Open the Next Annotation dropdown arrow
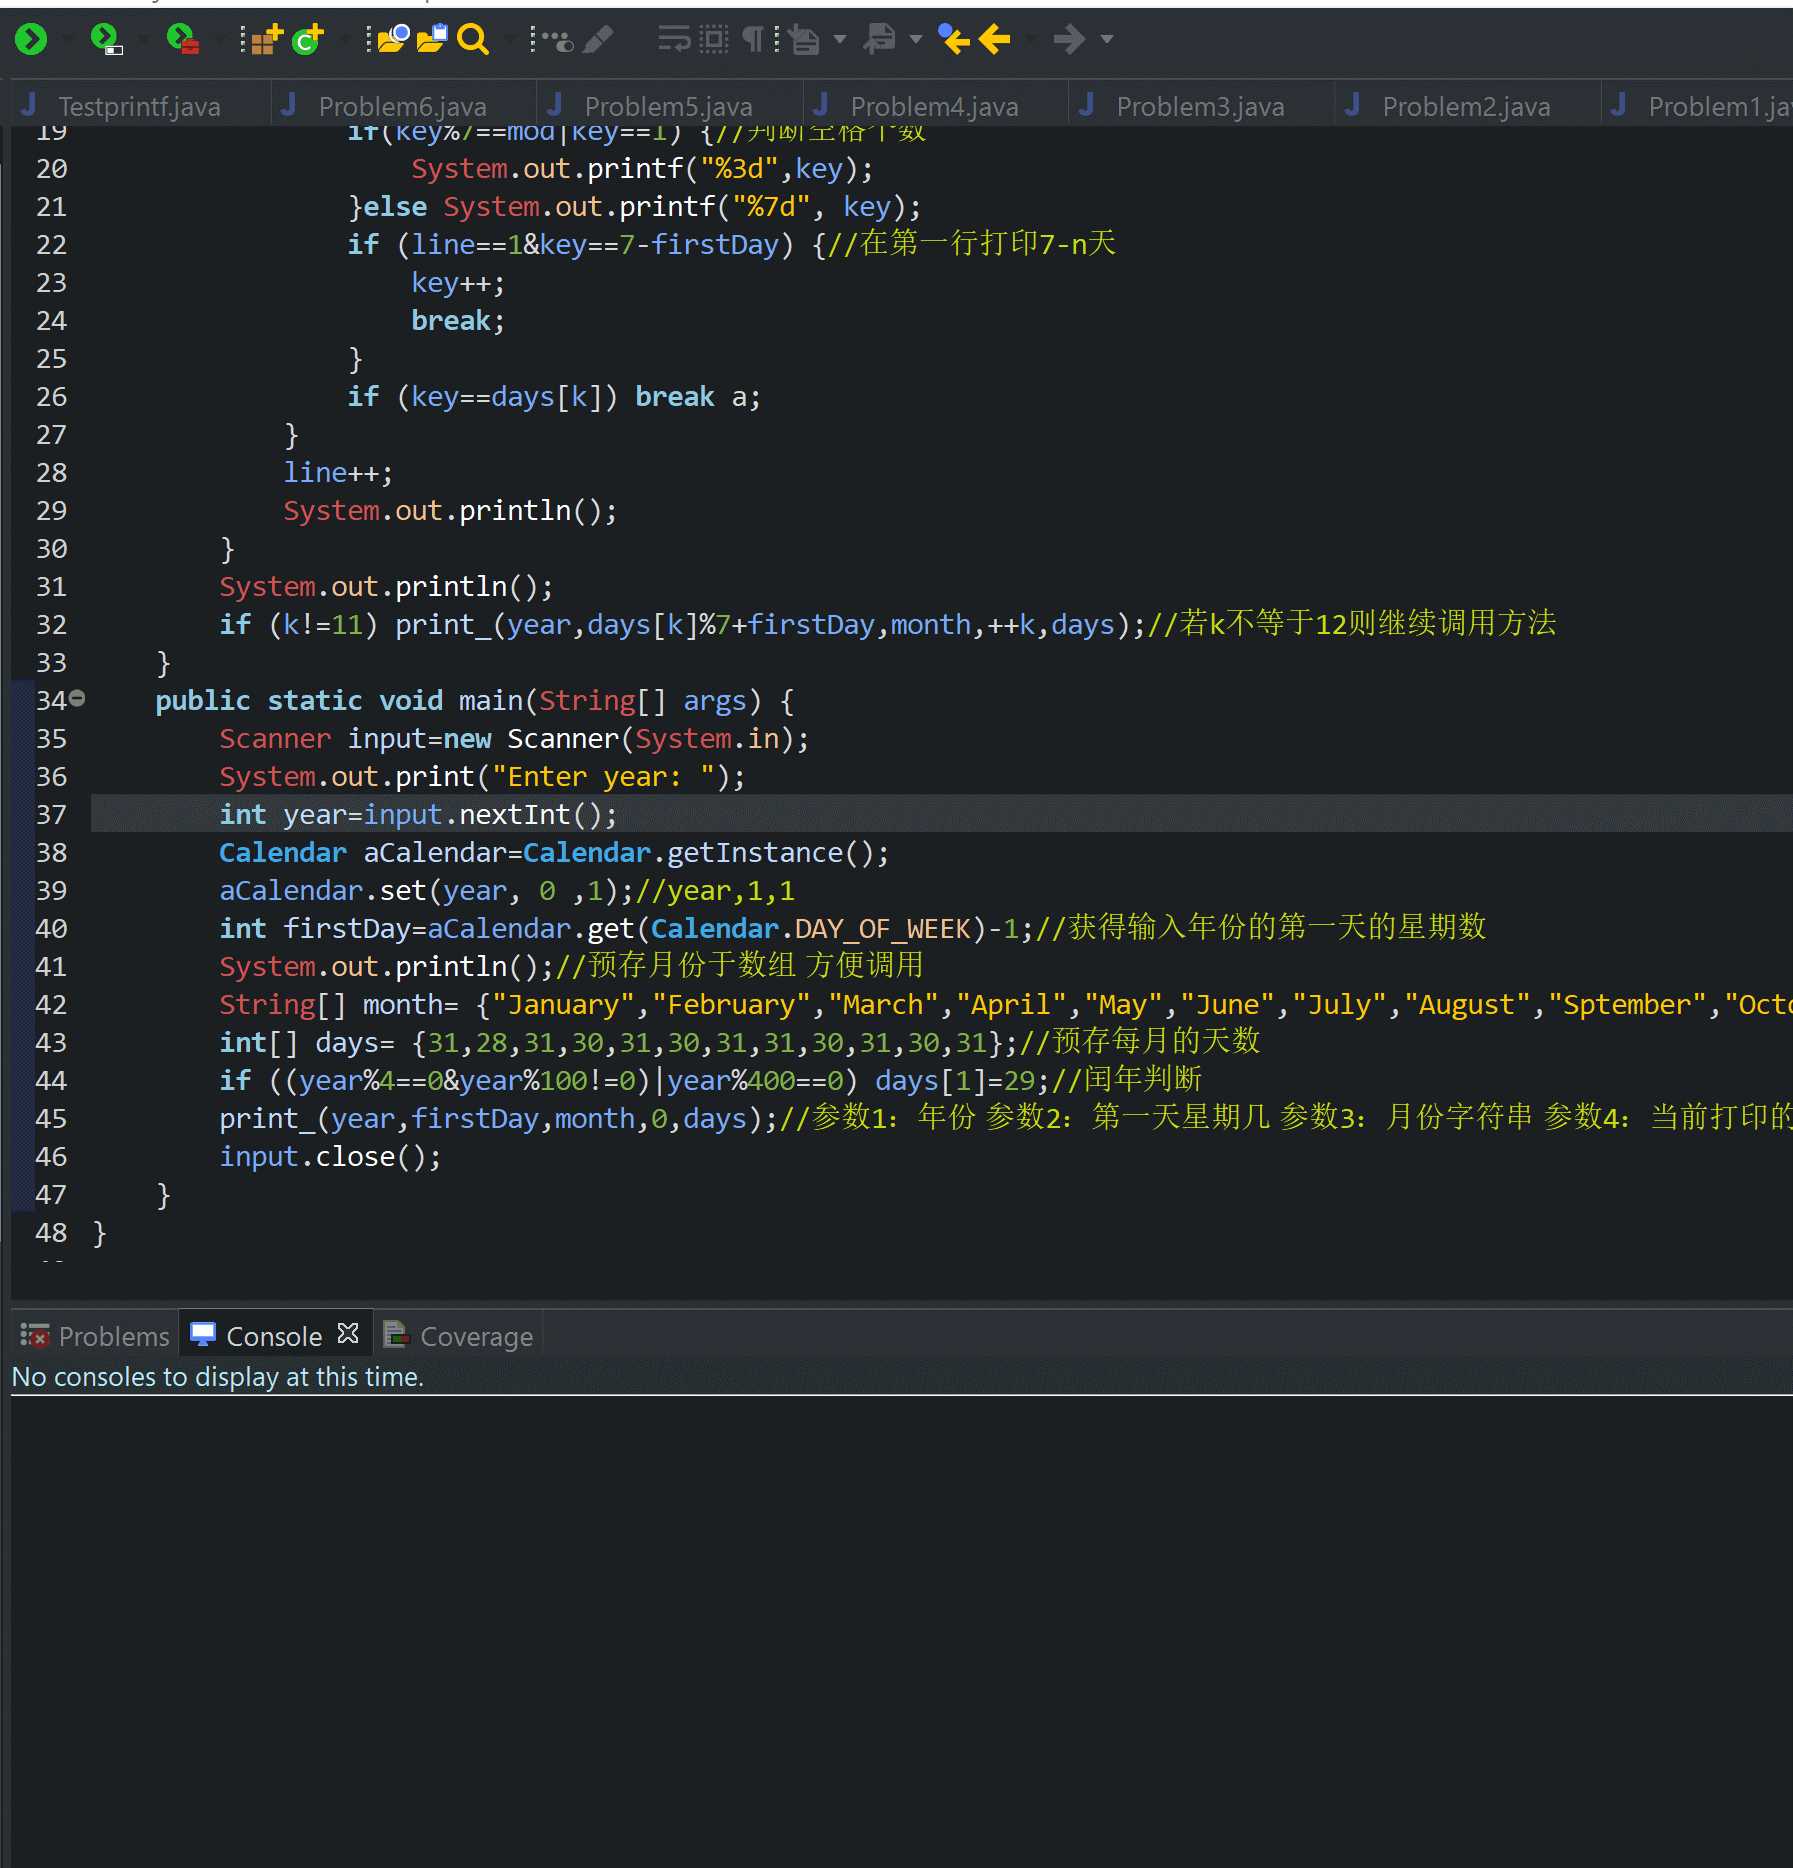The height and width of the screenshot is (1868, 1793). (840, 39)
